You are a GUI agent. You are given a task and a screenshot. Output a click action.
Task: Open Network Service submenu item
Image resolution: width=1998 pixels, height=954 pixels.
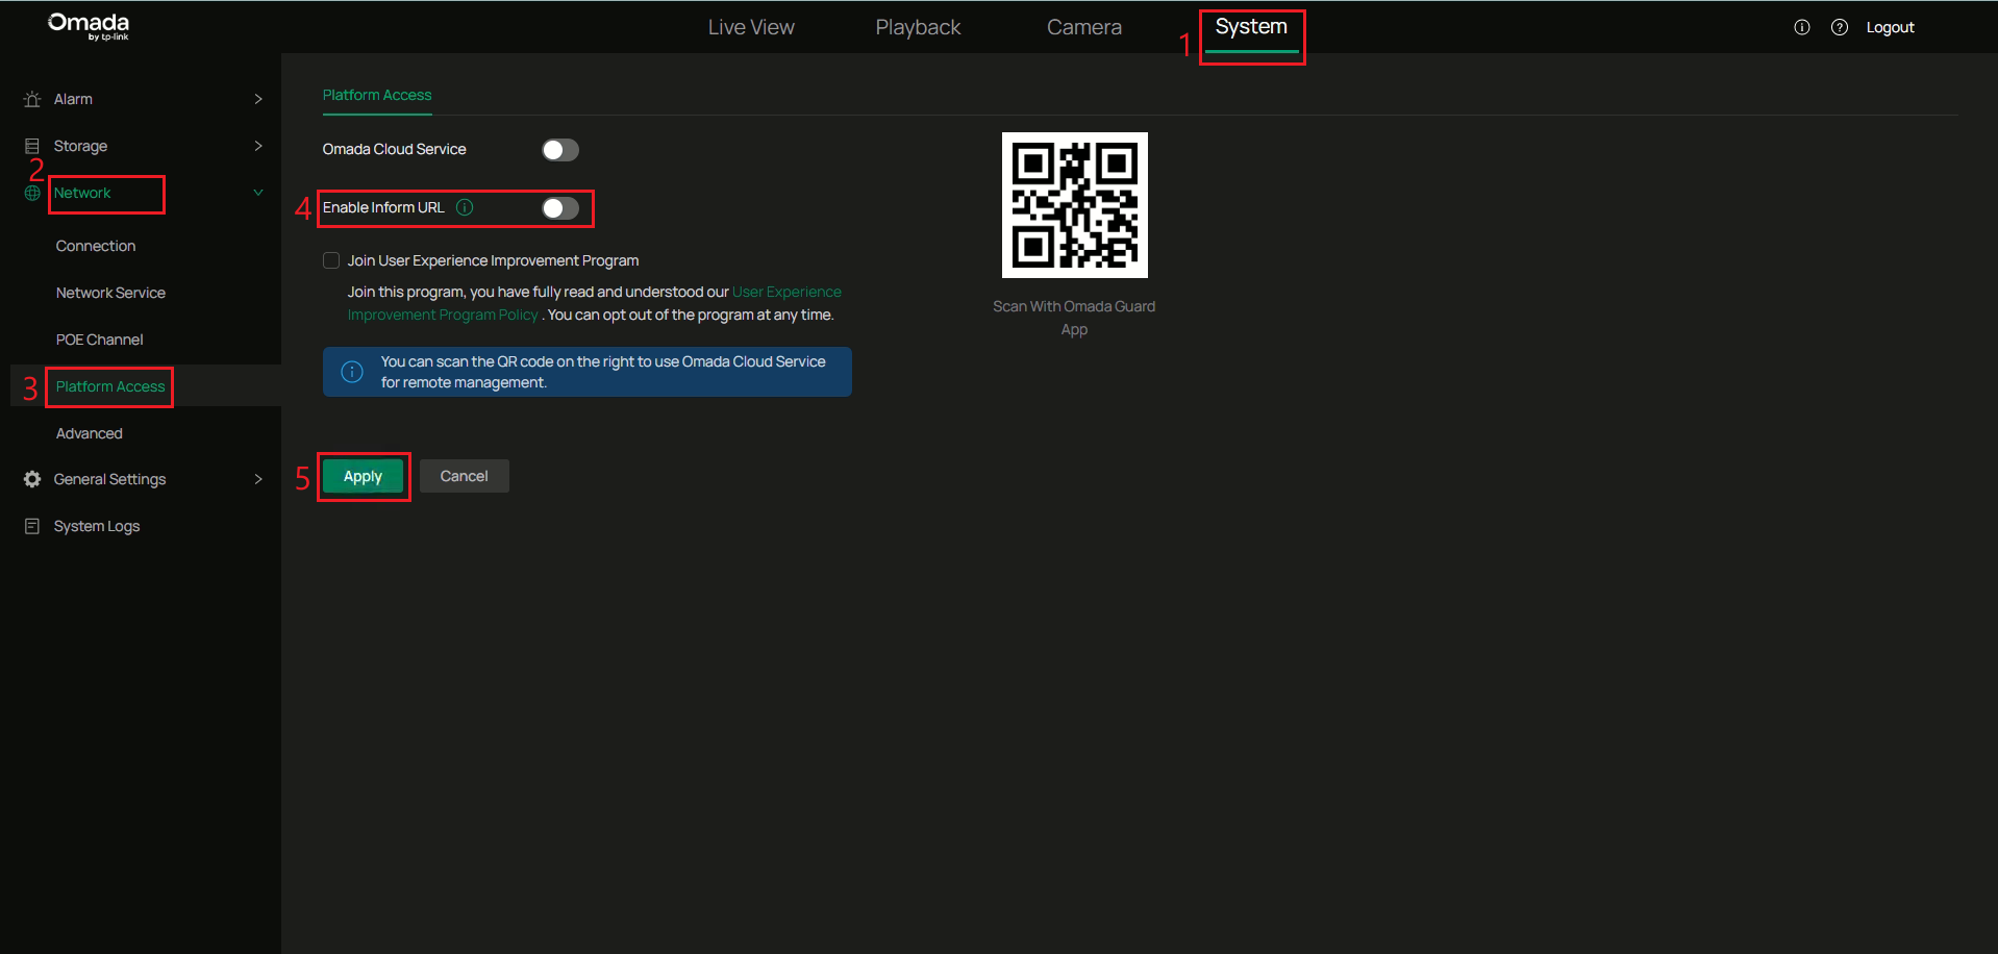point(111,293)
